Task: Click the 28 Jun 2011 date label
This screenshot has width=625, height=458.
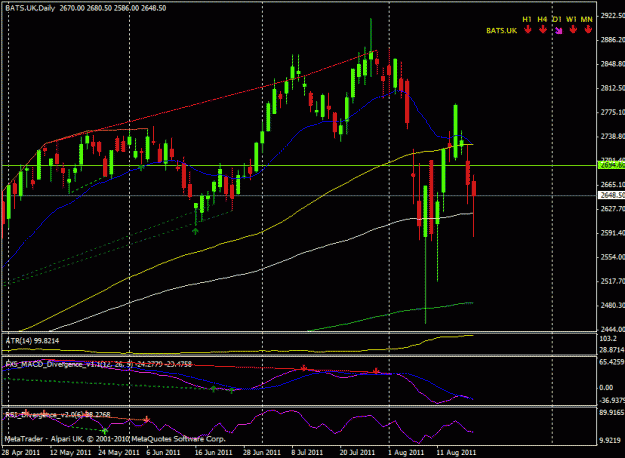Action: pos(262,452)
